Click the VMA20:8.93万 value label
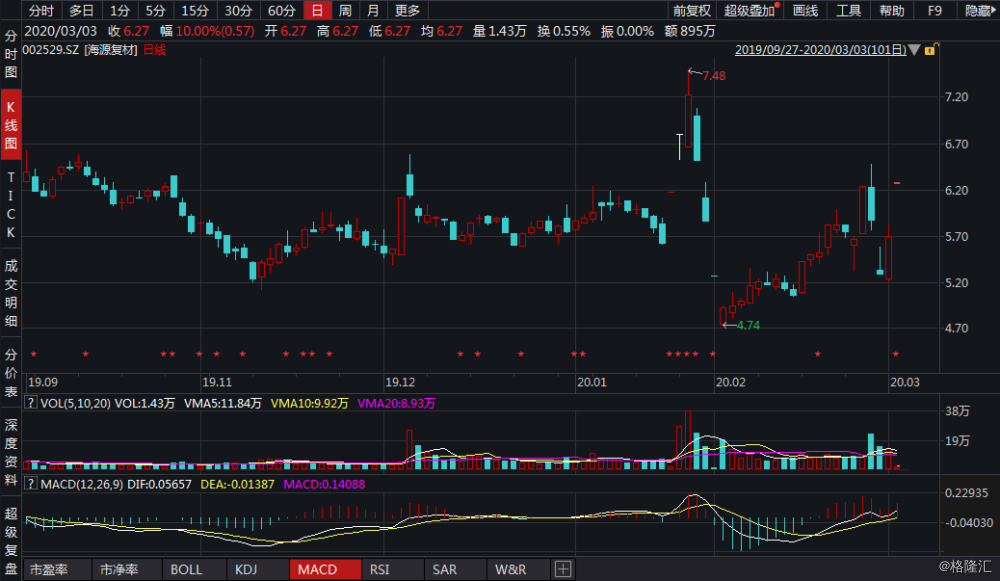The image size is (1000, 581). click(x=396, y=403)
